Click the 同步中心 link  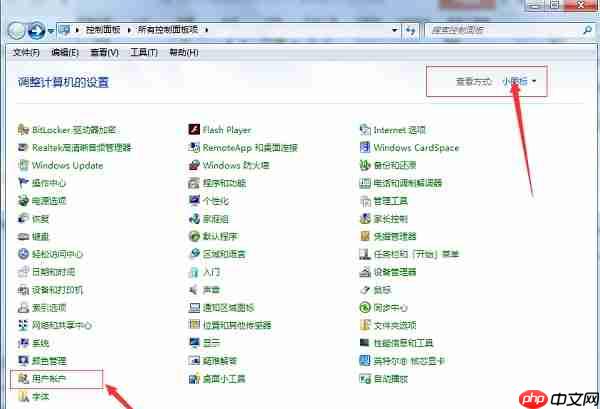[x=390, y=308]
